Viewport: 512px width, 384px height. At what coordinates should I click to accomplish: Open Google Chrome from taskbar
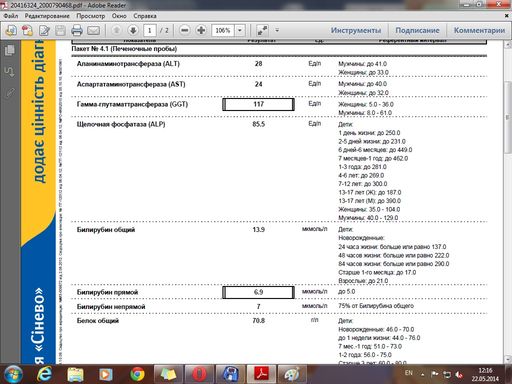[137, 374]
